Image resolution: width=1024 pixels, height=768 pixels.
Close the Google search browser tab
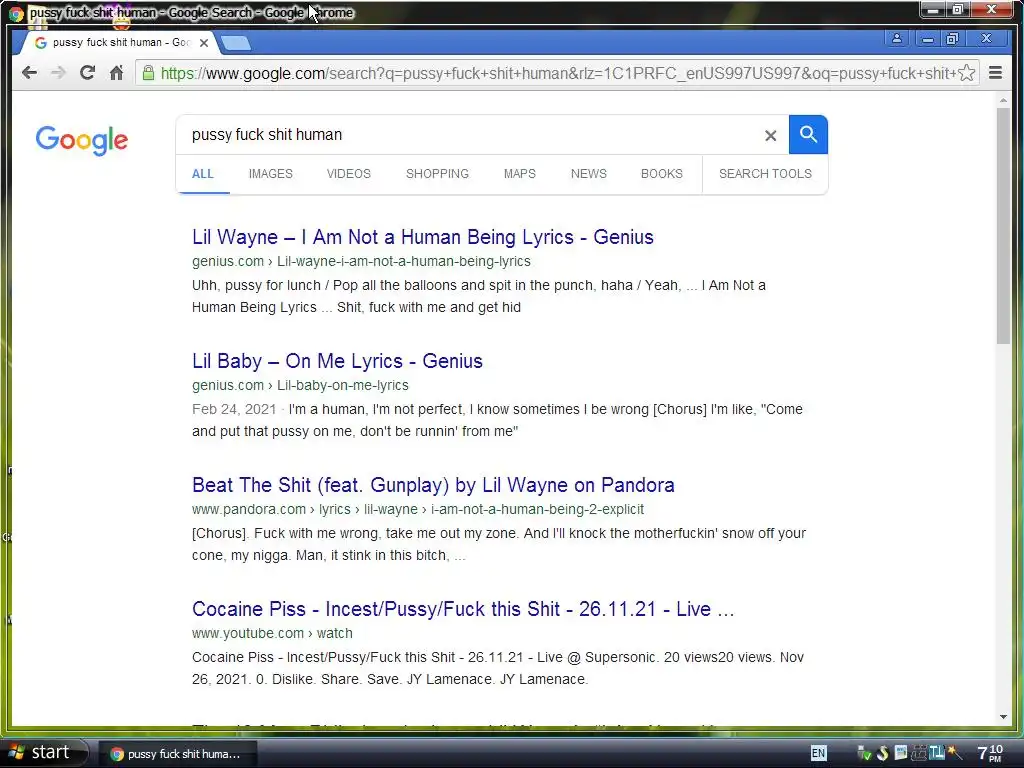(204, 42)
